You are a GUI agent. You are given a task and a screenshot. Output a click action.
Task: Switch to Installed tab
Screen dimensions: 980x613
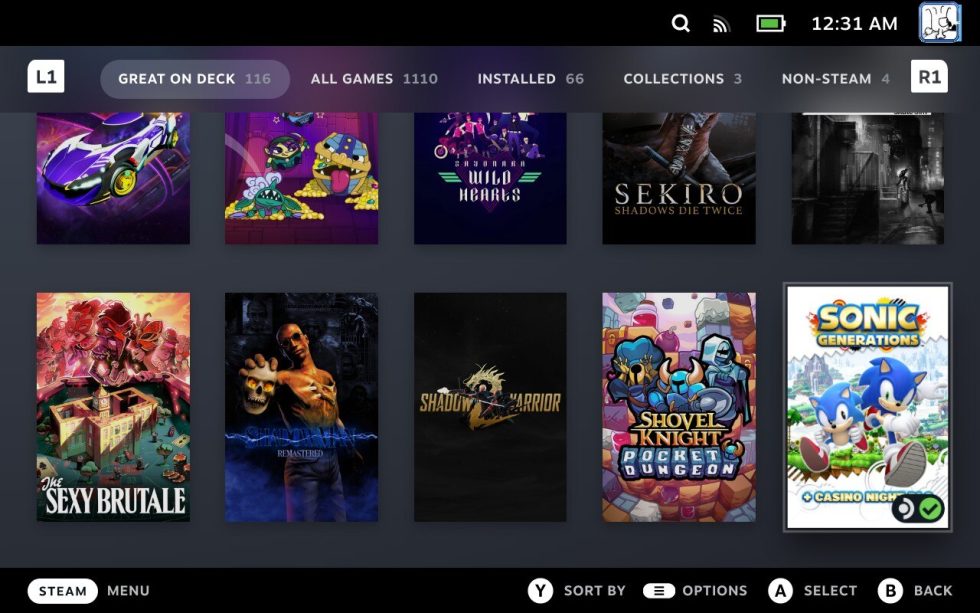coord(530,79)
